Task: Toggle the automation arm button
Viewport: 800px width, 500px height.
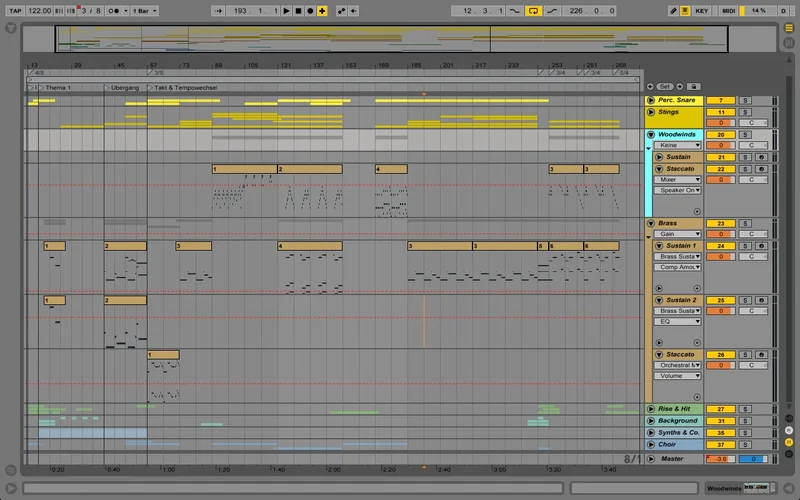Action: [x=341, y=11]
